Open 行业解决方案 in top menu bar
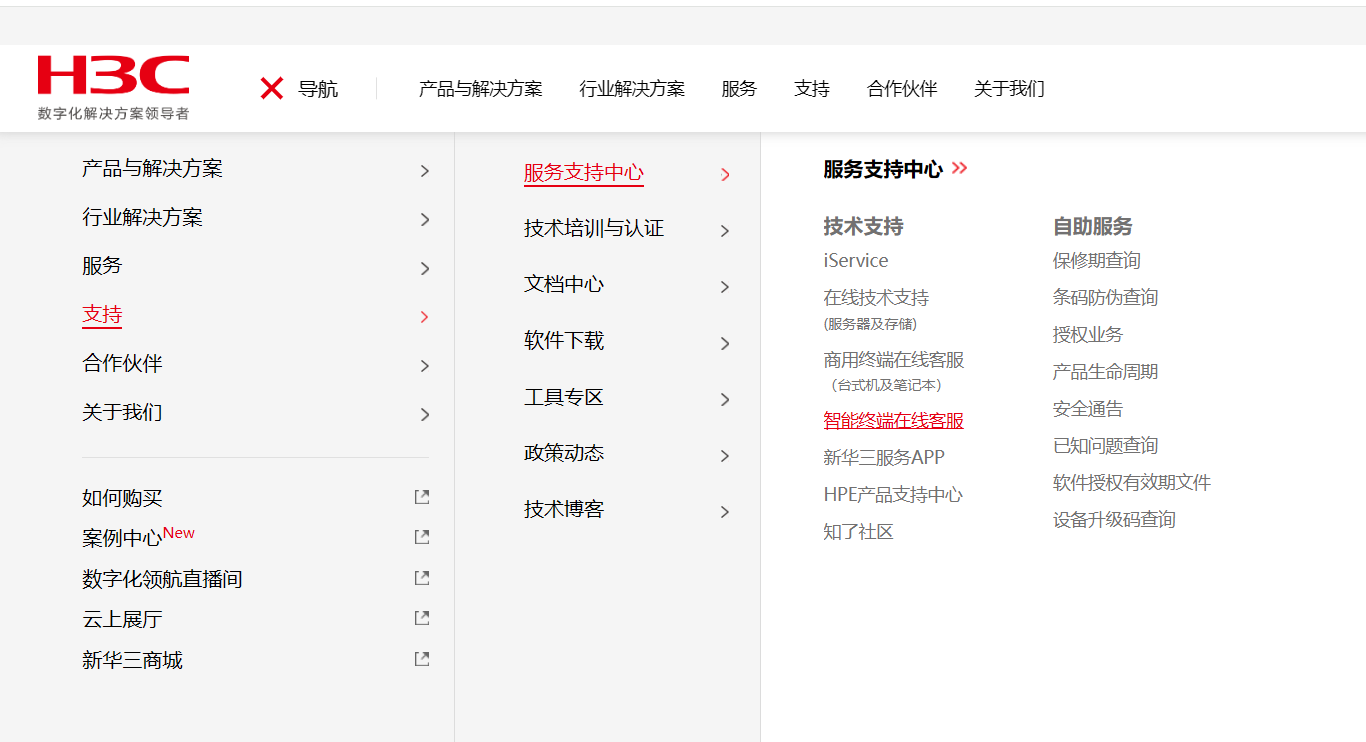This screenshot has height=742, width=1366. coord(632,89)
